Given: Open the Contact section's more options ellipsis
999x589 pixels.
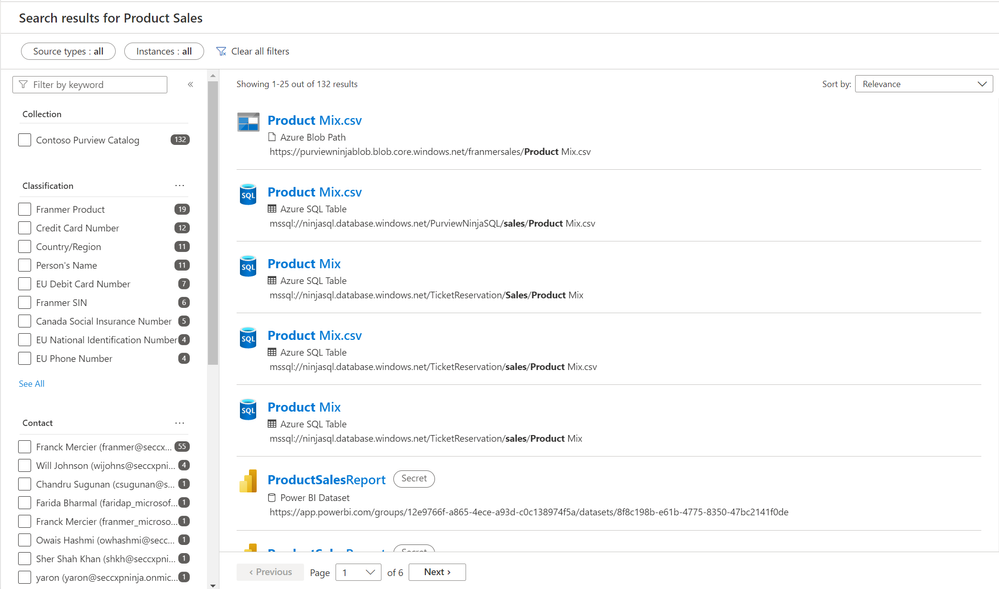Looking at the screenshot, I should [x=180, y=423].
